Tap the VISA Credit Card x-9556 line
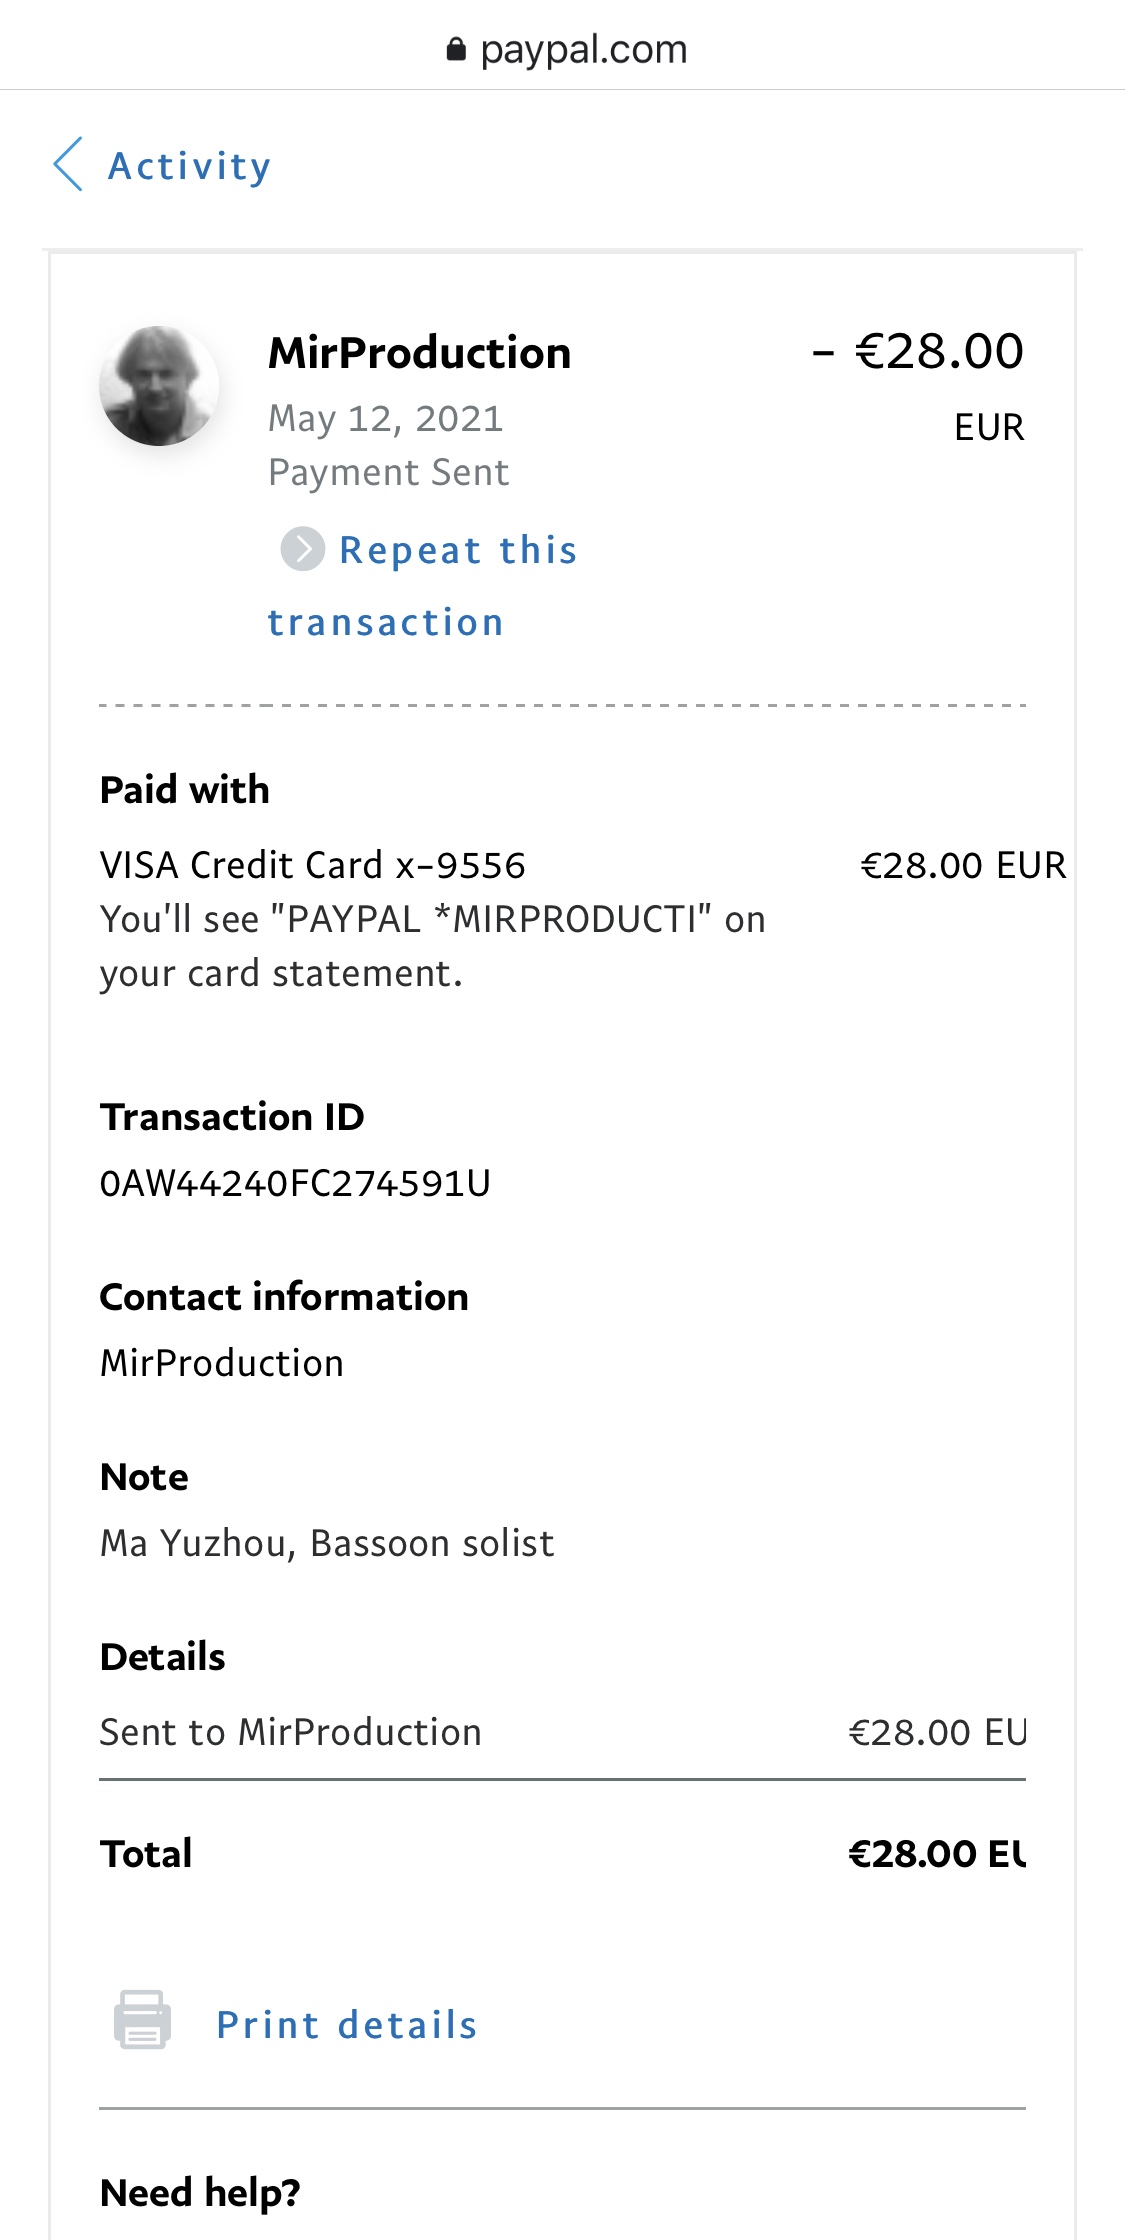 [x=312, y=866]
